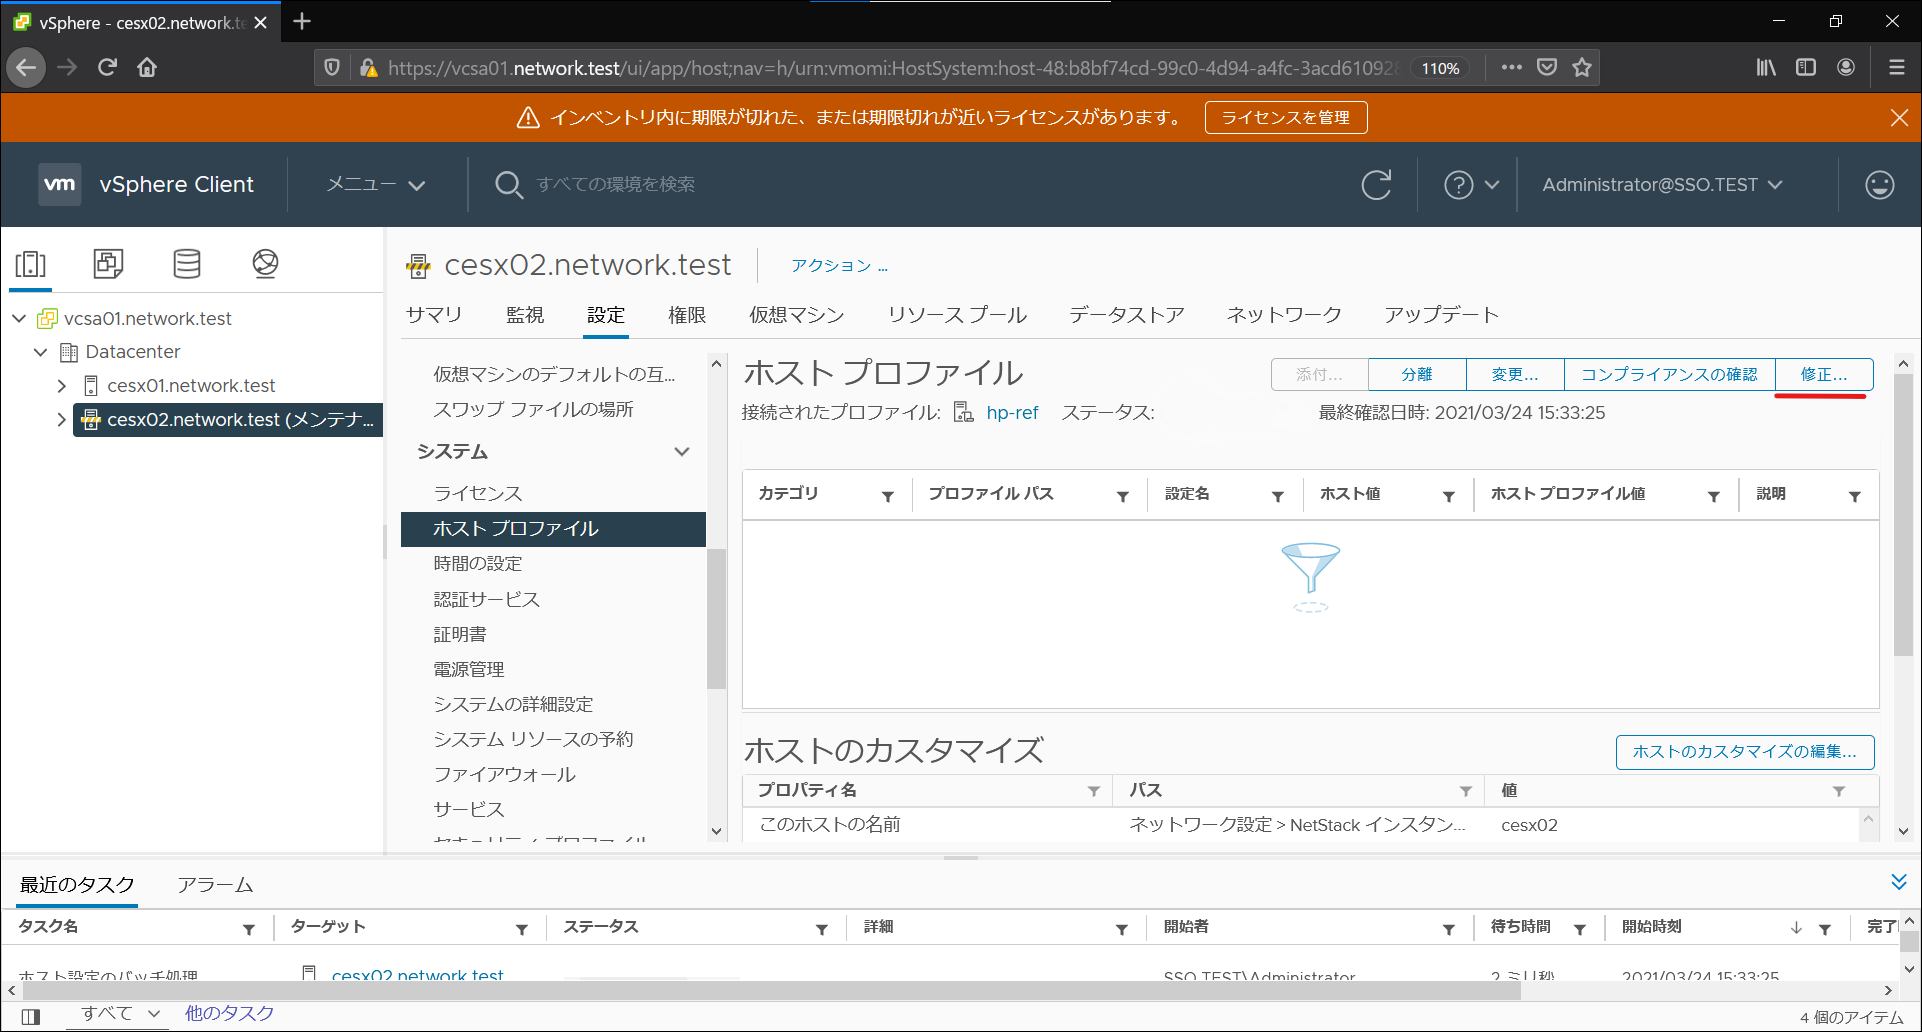Open the Firefox hamburger menu
The image size is (1922, 1032).
[x=1896, y=67]
